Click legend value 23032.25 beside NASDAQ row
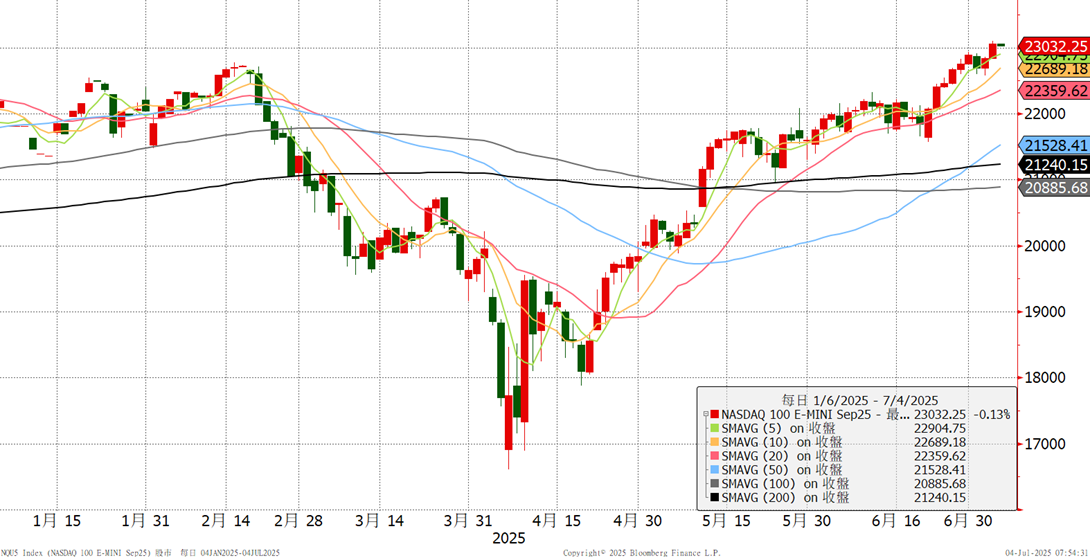Viewport: 1090px width, 558px height. tap(941, 415)
